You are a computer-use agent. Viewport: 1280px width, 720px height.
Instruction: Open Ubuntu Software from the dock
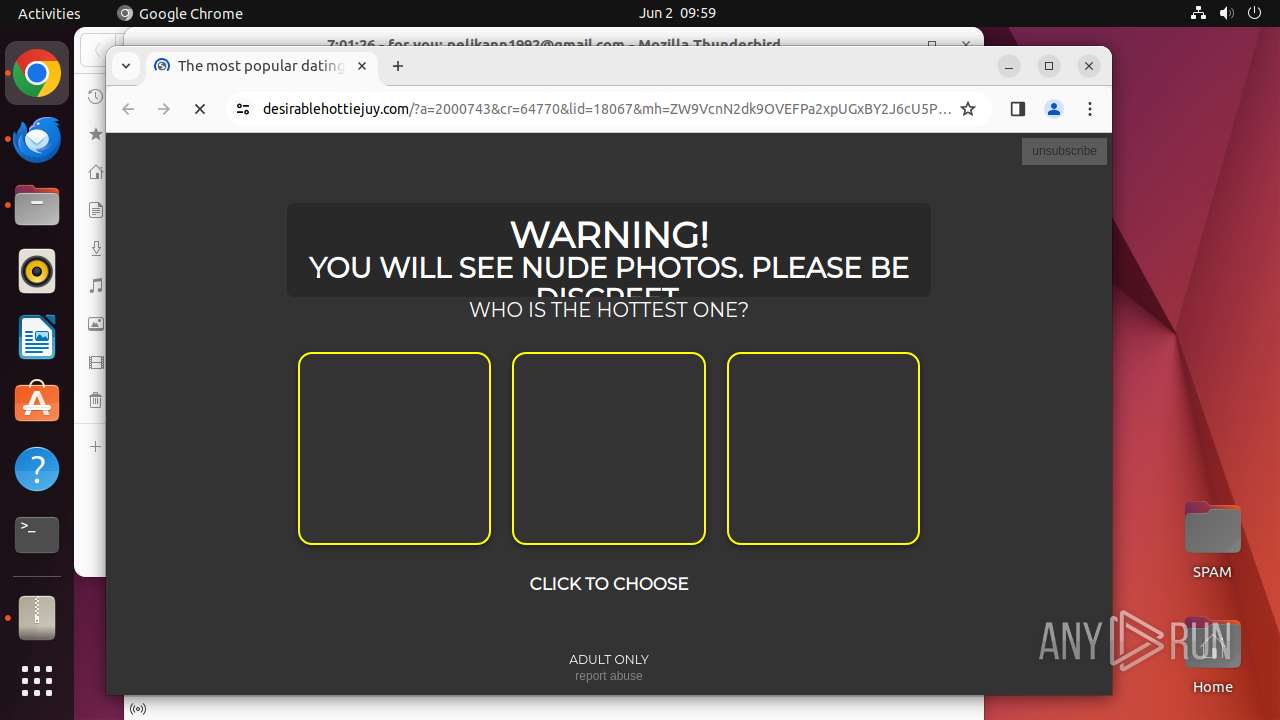click(x=37, y=403)
